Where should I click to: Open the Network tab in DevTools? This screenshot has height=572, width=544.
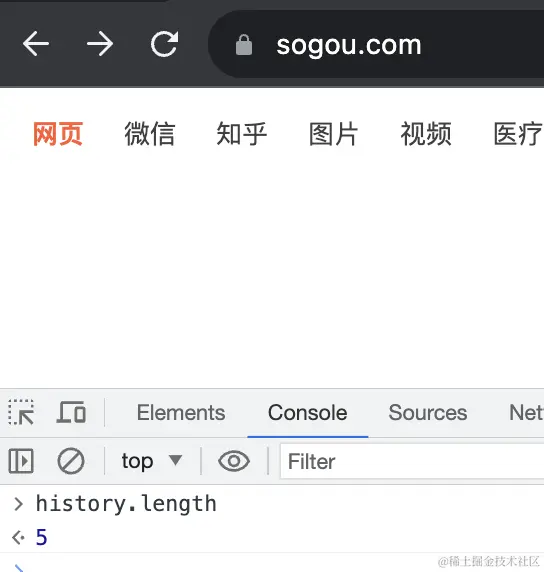click(526, 413)
